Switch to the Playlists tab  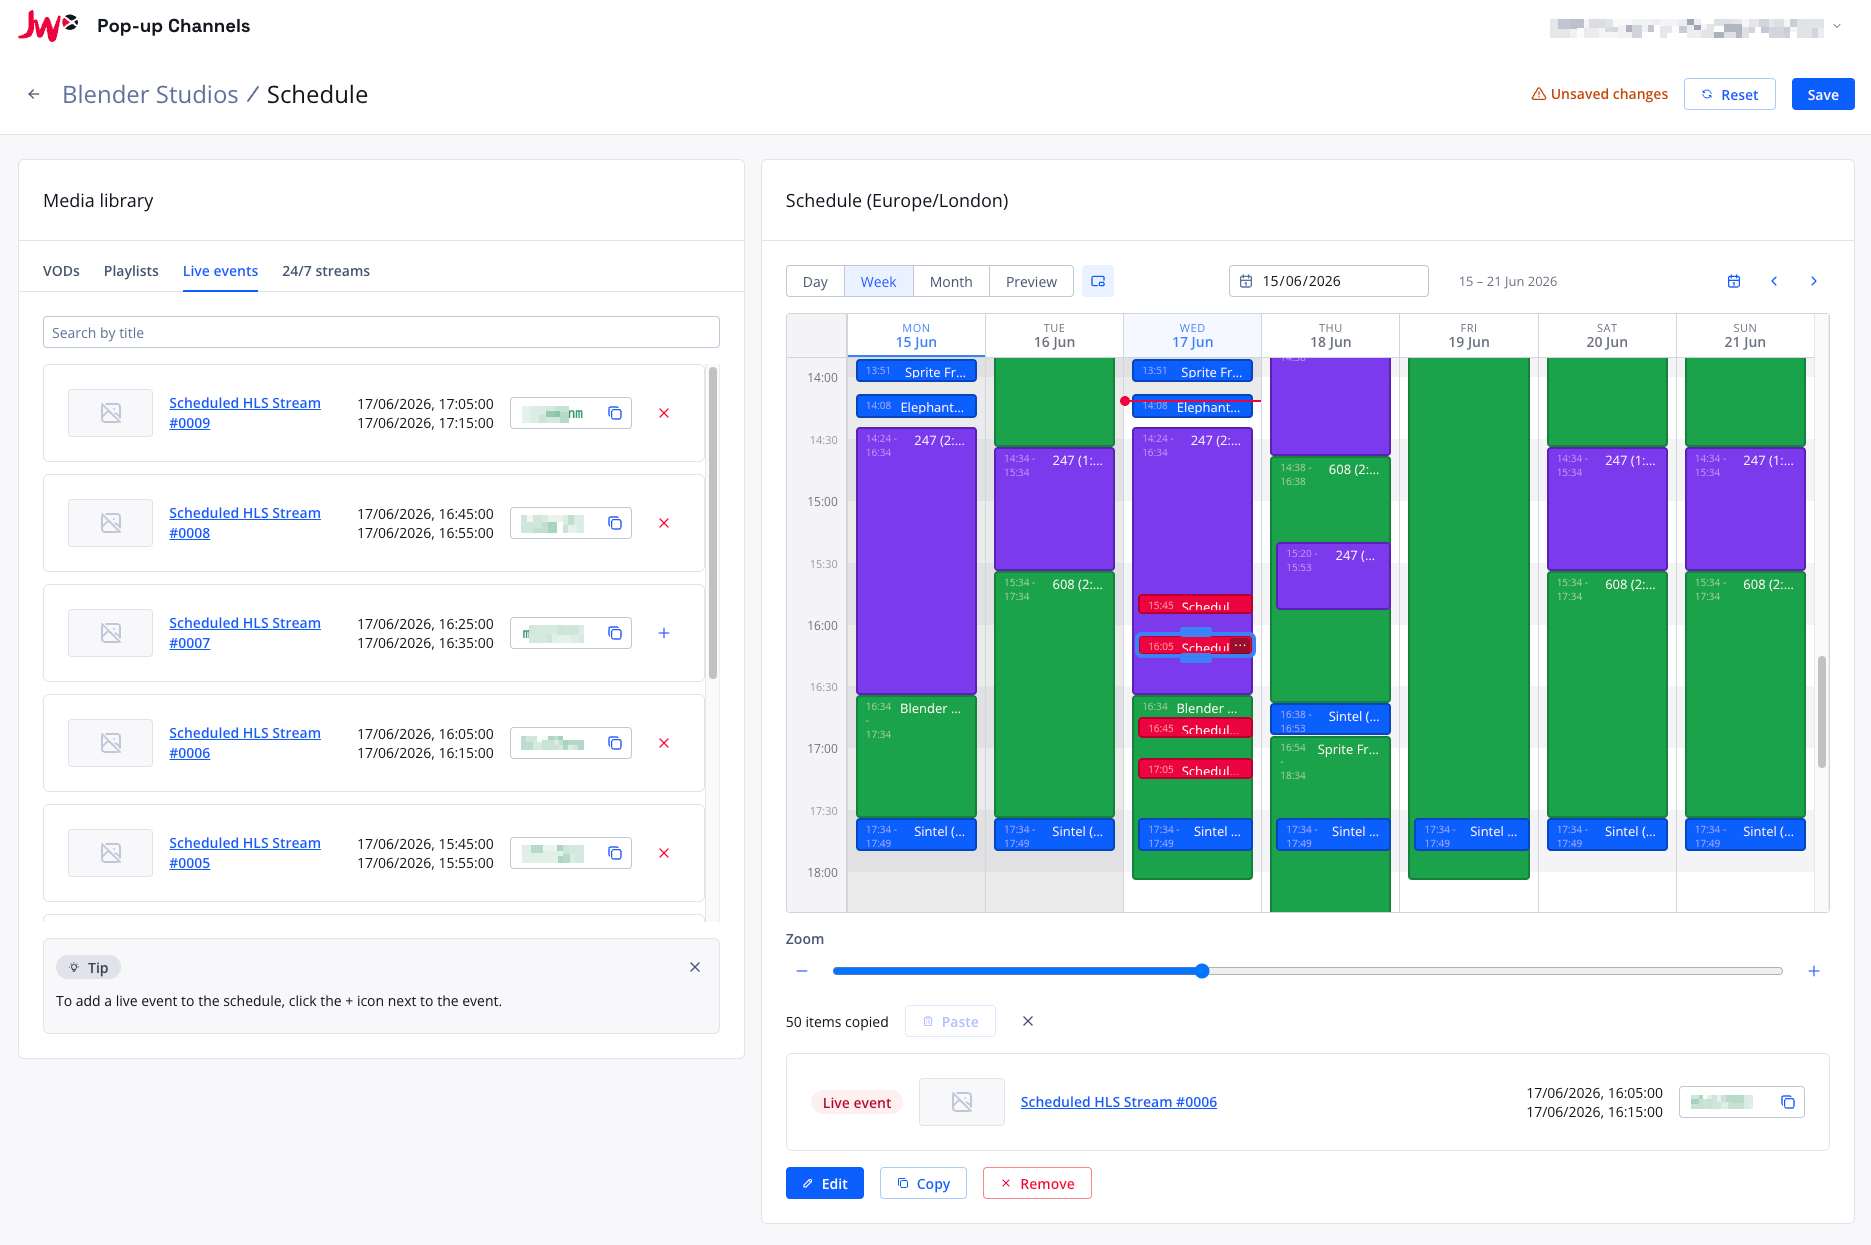131,271
